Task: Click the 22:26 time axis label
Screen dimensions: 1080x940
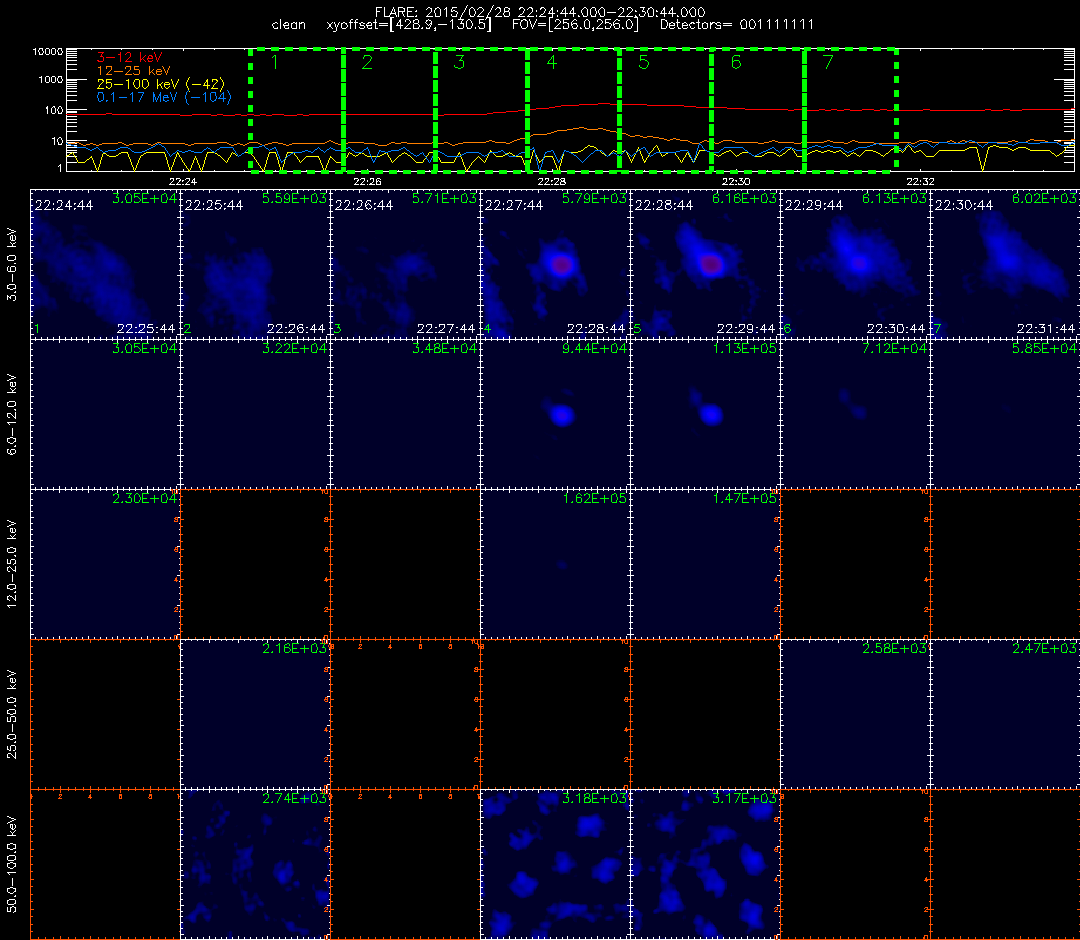Action: [x=367, y=181]
